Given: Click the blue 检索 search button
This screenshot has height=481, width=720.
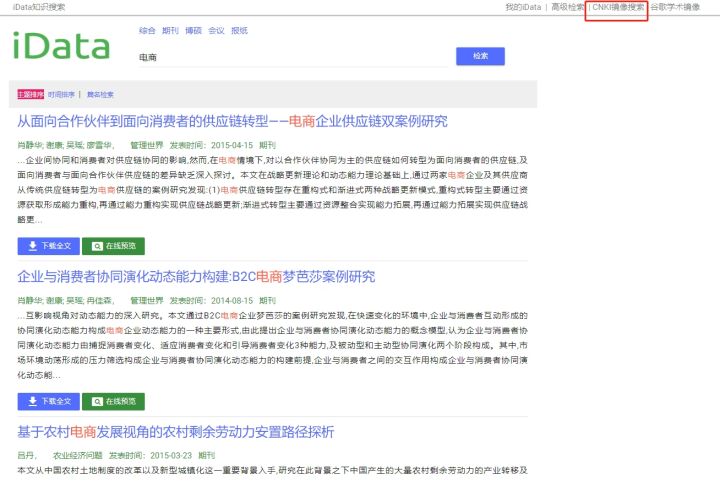Looking at the screenshot, I should (480, 56).
